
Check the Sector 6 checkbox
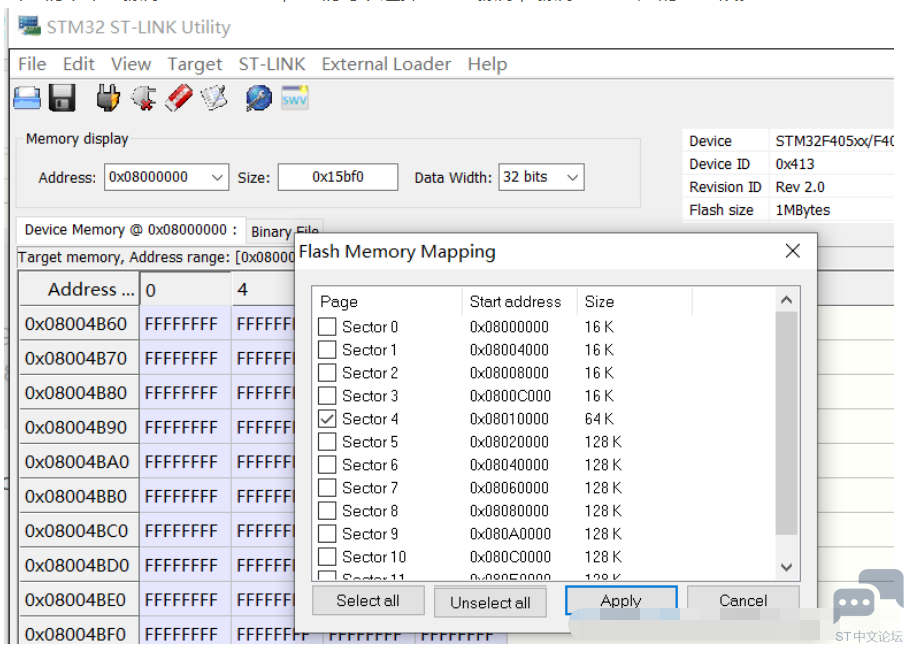click(327, 465)
